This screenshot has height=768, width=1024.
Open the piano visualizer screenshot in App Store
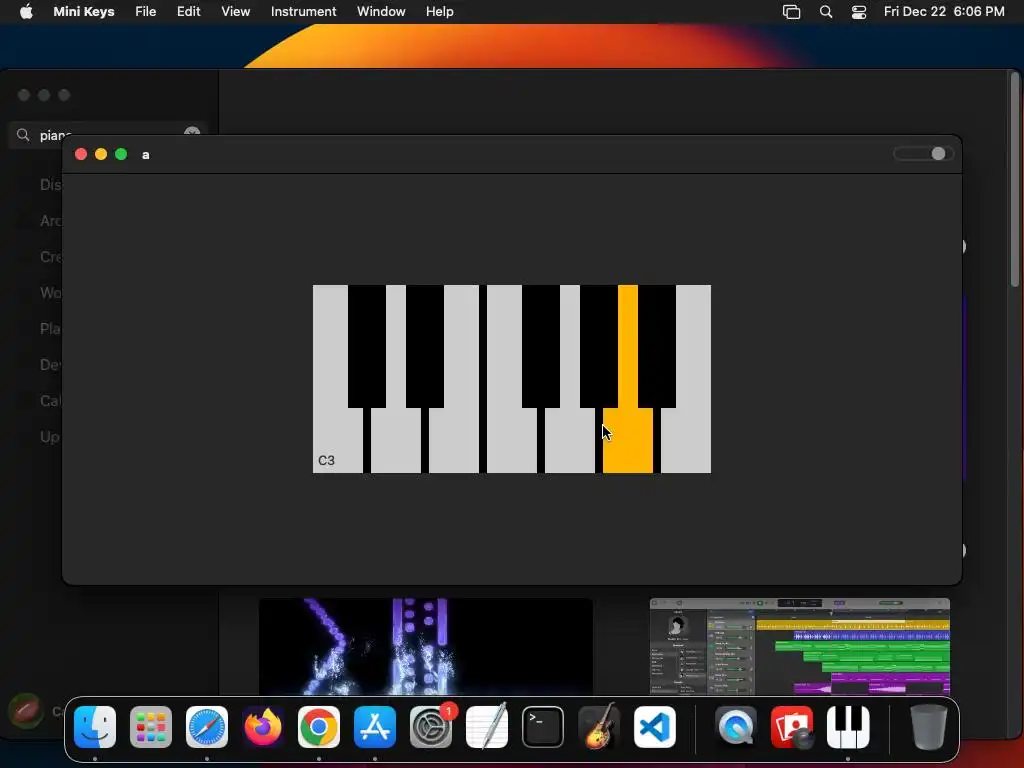(426, 646)
